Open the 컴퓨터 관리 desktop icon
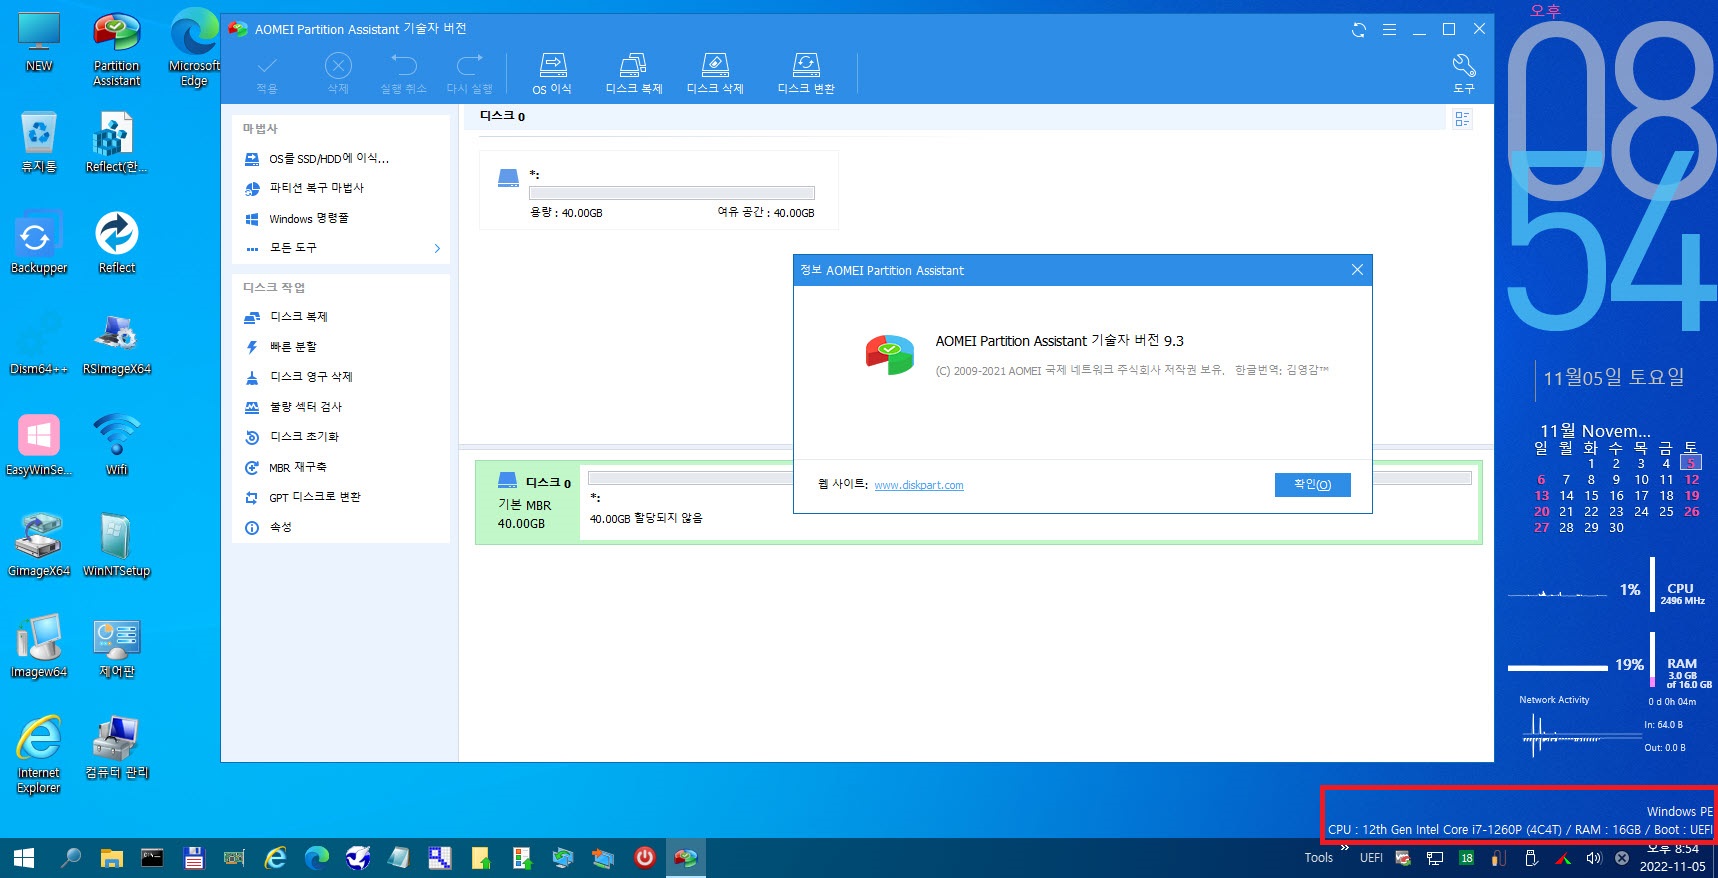 (x=116, y=747)
